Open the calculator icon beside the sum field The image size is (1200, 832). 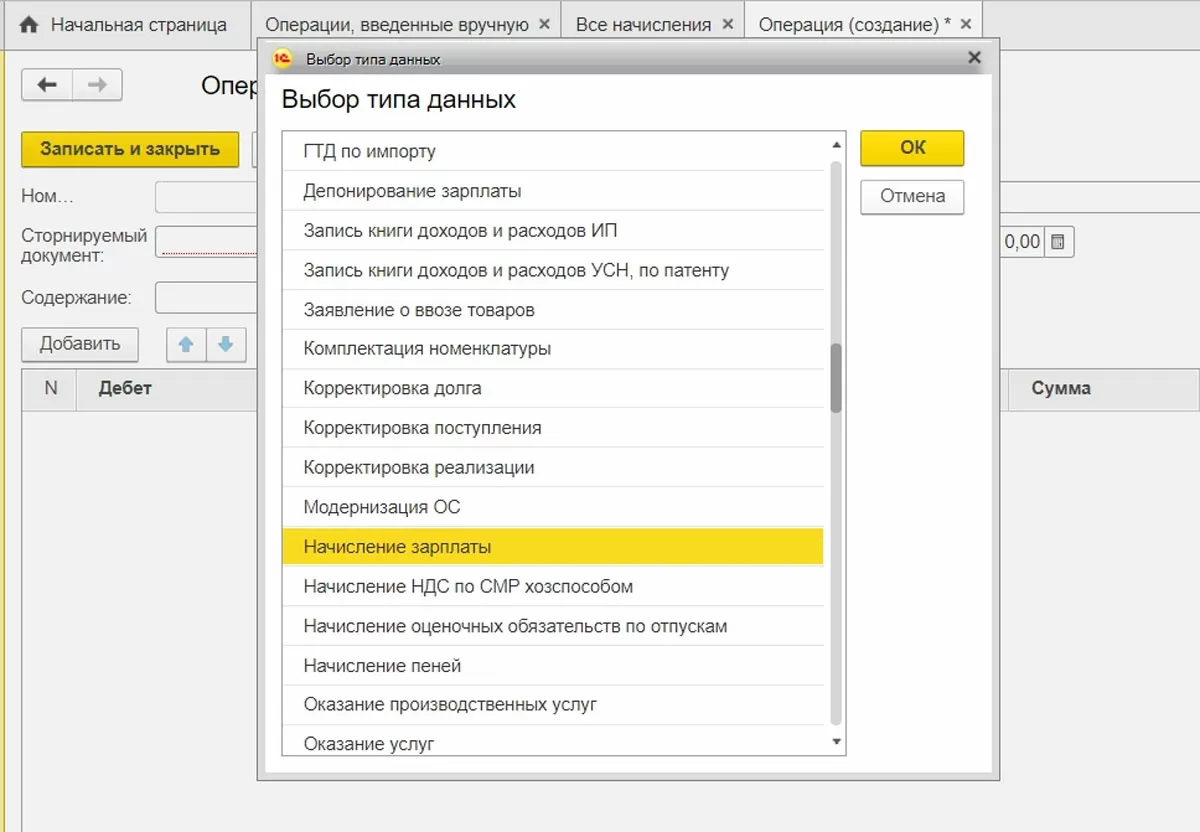point(1060,242)
